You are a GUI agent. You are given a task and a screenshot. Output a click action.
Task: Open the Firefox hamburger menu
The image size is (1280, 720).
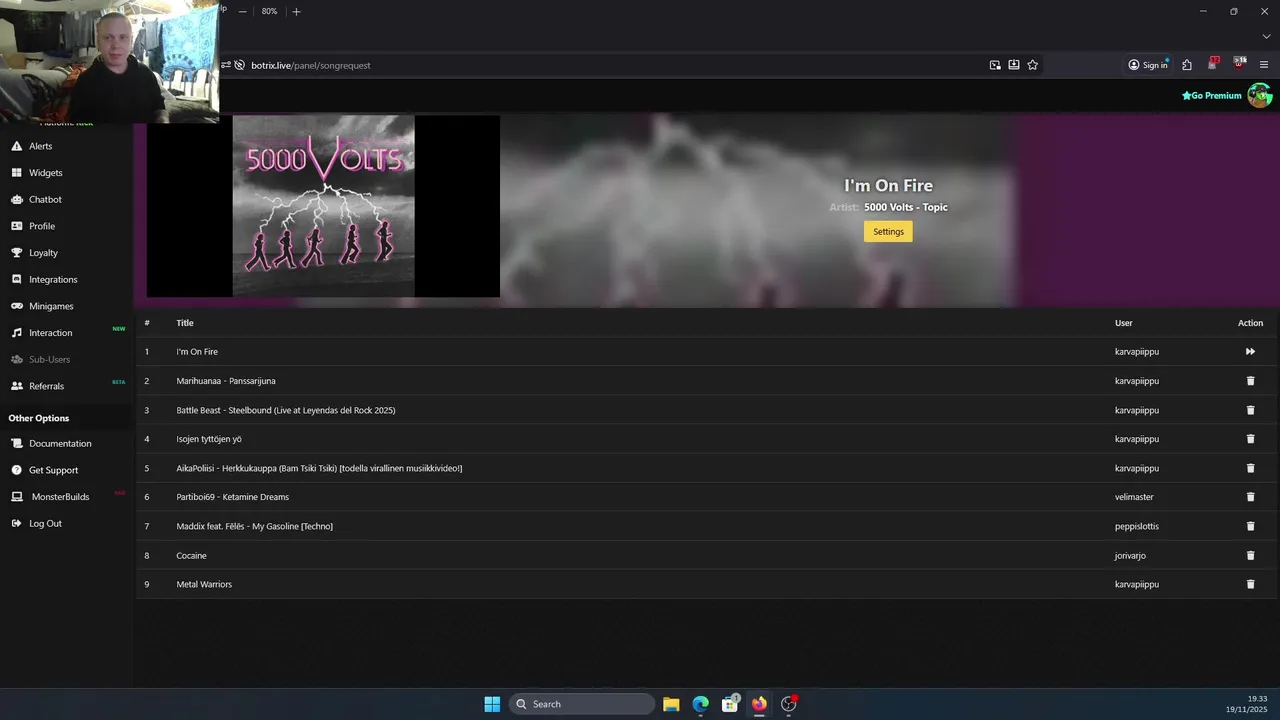(1264, 65)
